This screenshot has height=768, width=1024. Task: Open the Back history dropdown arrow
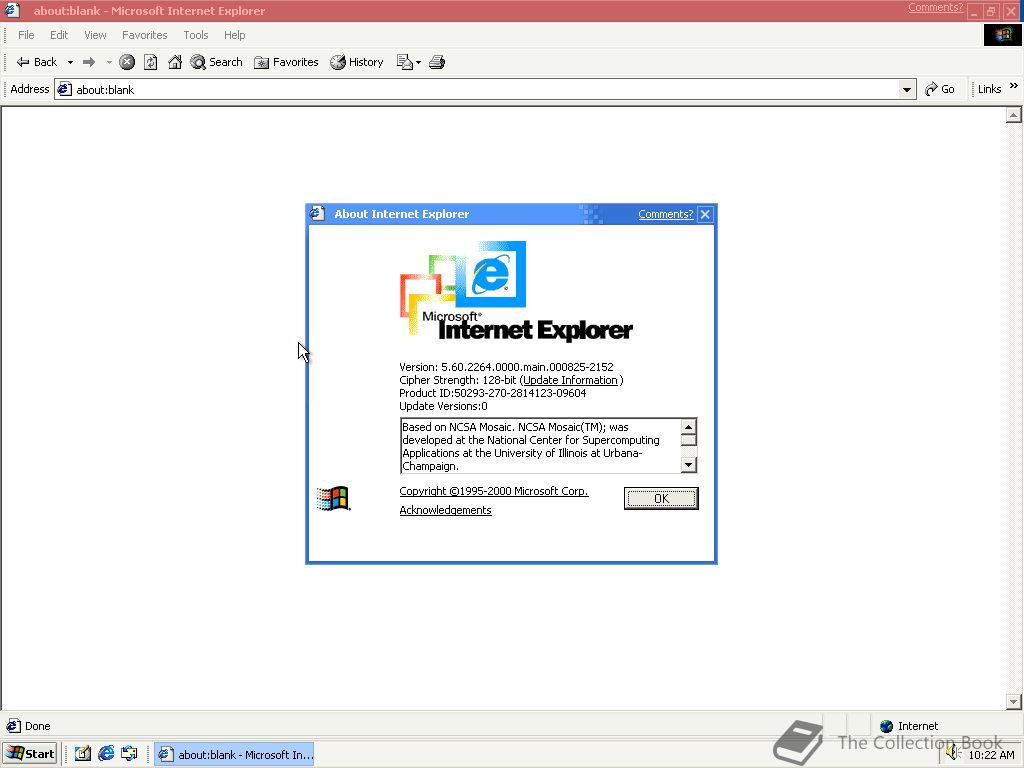pyautogui.click(x=70, y=63)
